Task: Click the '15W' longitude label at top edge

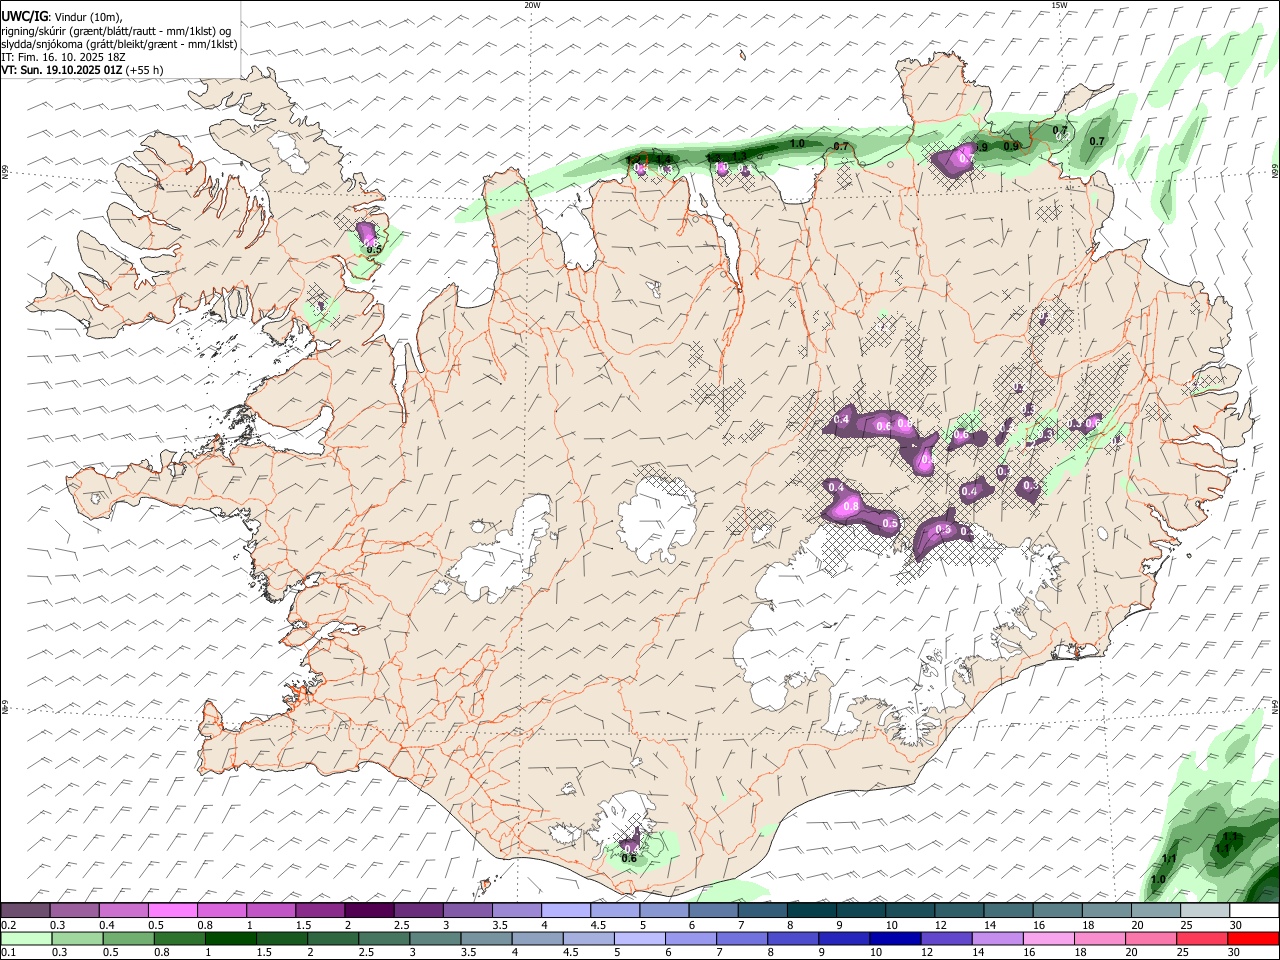Action: 1059,5
